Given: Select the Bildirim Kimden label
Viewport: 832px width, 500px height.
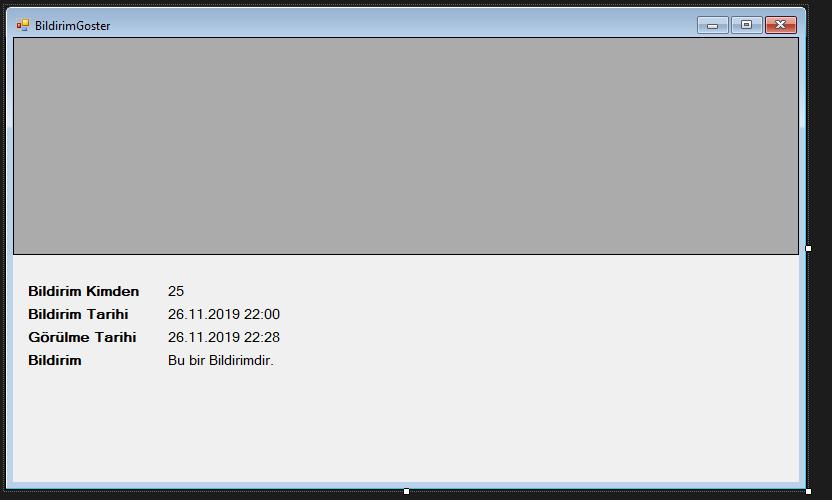Looking at the screenshot, I should click(x=83, y=291).
